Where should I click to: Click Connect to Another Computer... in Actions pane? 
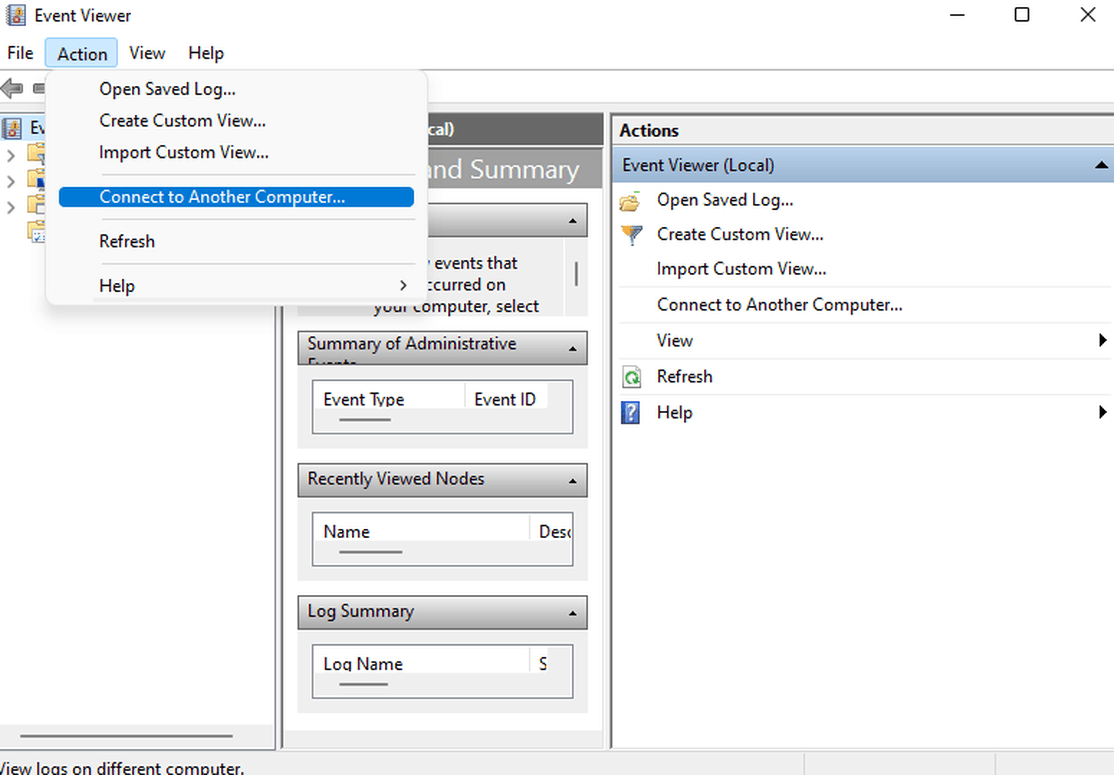tap(779, 305)
